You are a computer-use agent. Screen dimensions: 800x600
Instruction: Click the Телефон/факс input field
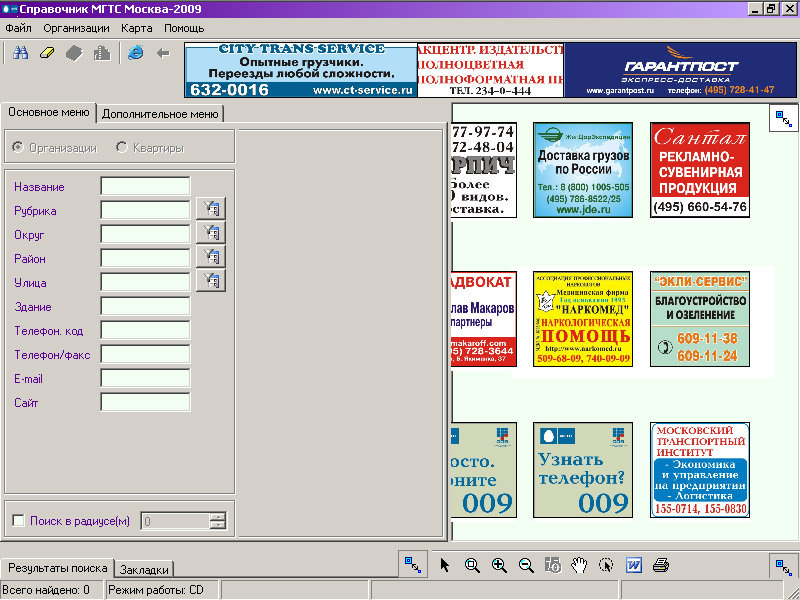pyautogui.click(x=145, y=354)
